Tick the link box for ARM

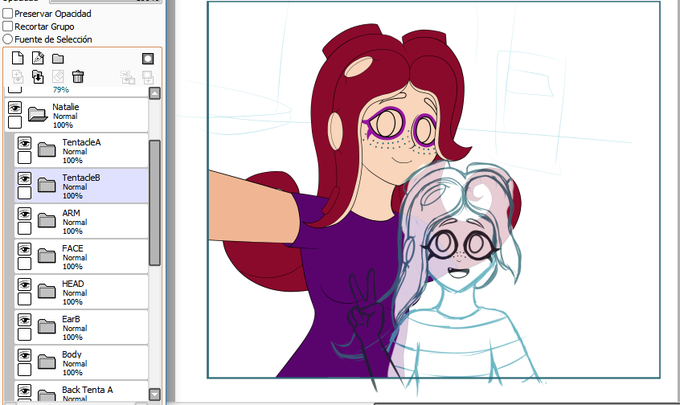[24, 228]
